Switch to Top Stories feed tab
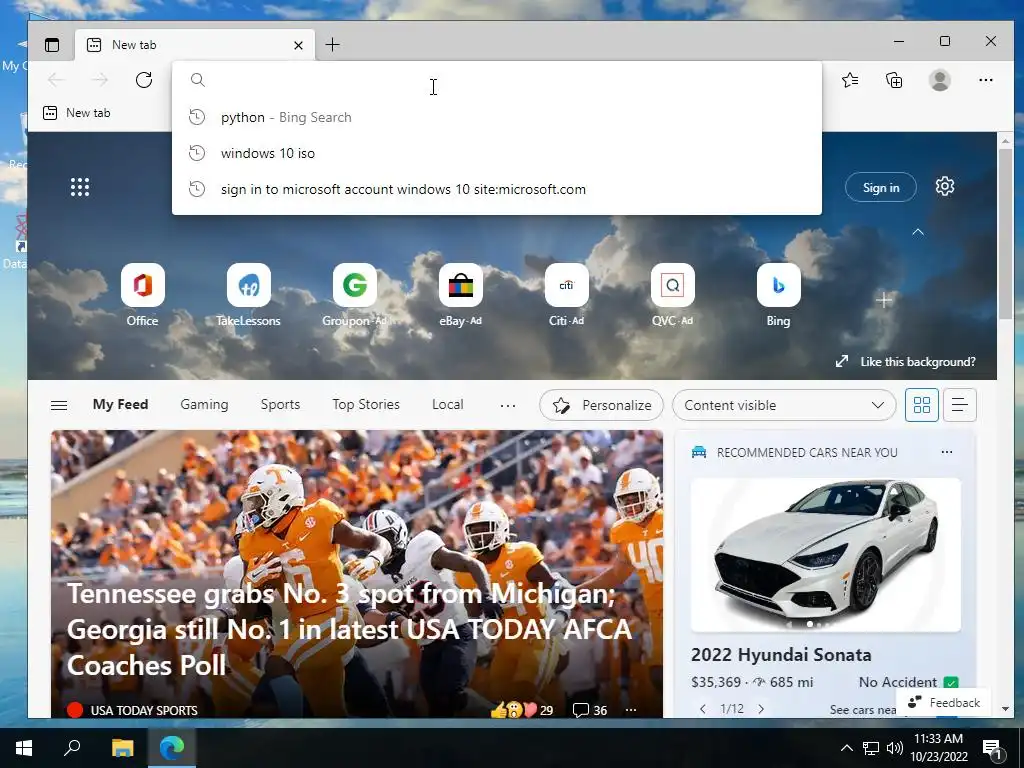Image resolution: width=1024 pixels, height=768 pixels. click(x=366, y=404)
